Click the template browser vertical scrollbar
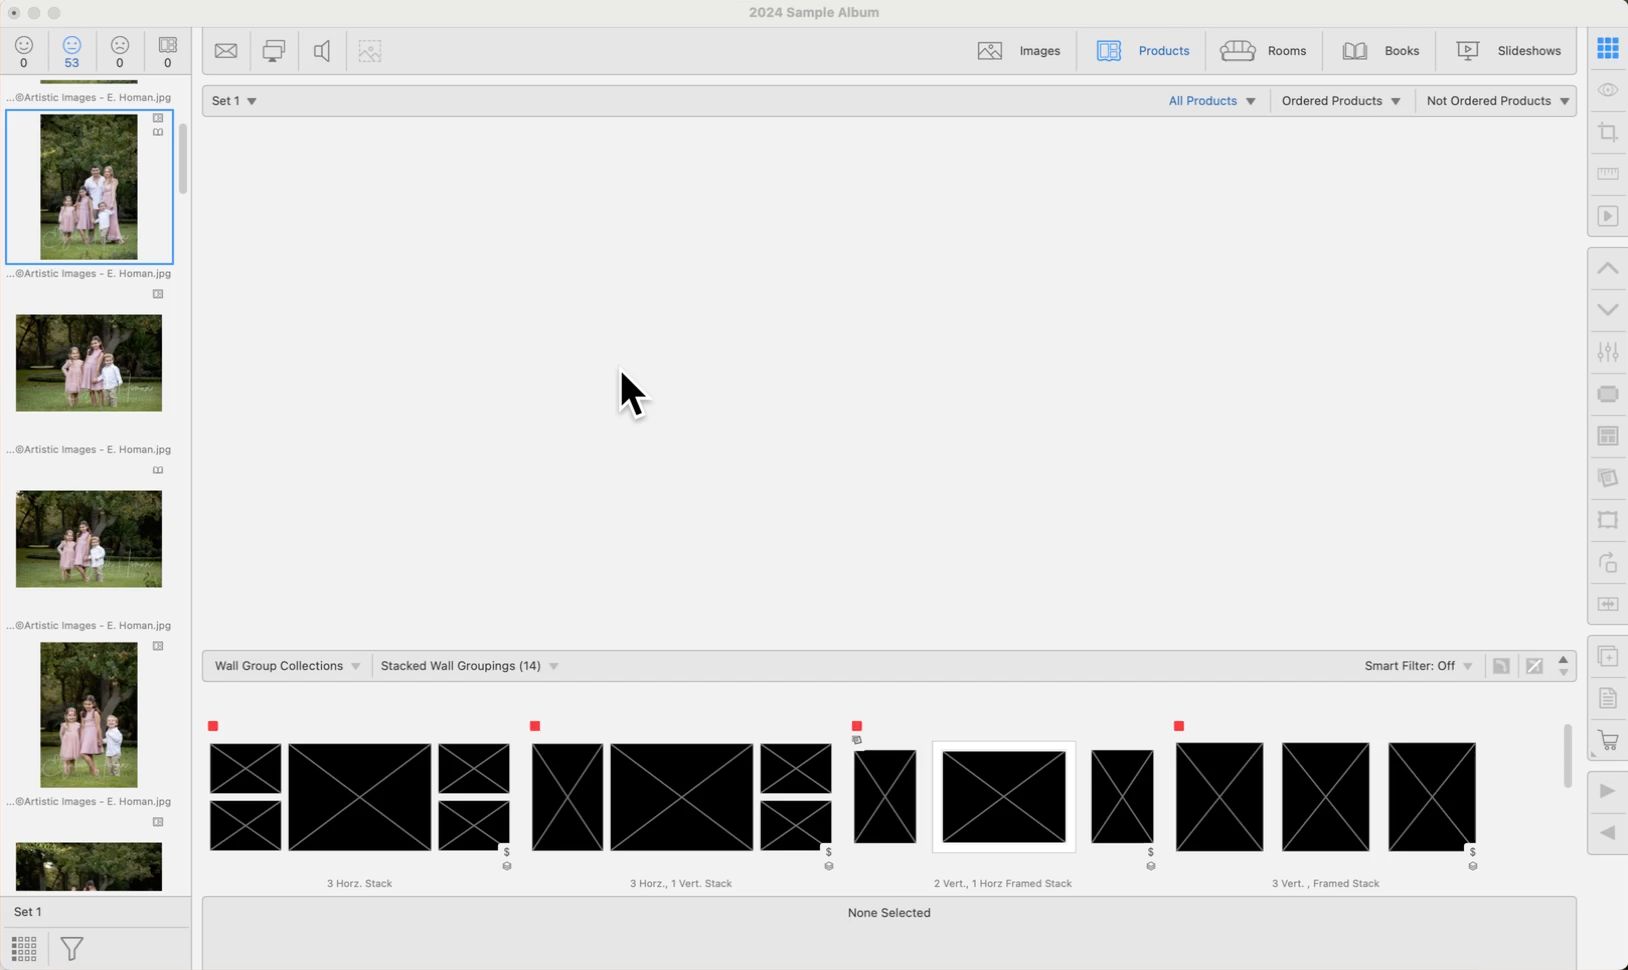Viewport: 1628px width, 970px height. [1567, 756]
